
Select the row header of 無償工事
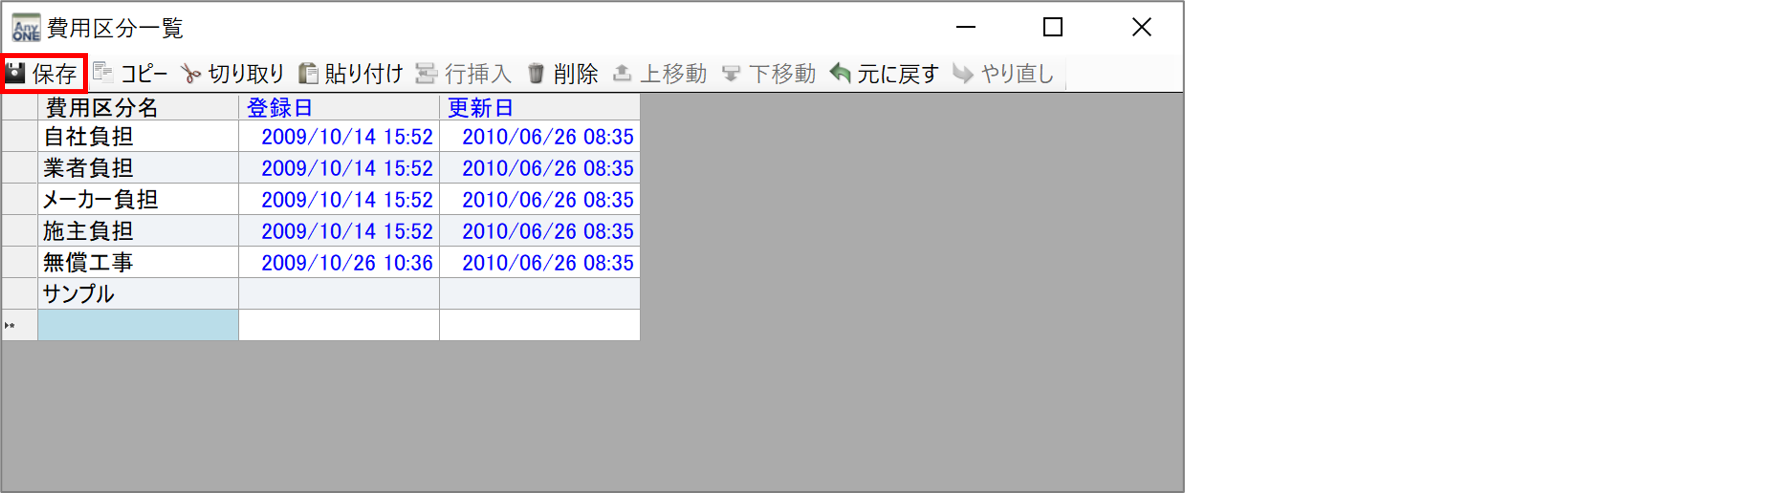pos(19,262)
